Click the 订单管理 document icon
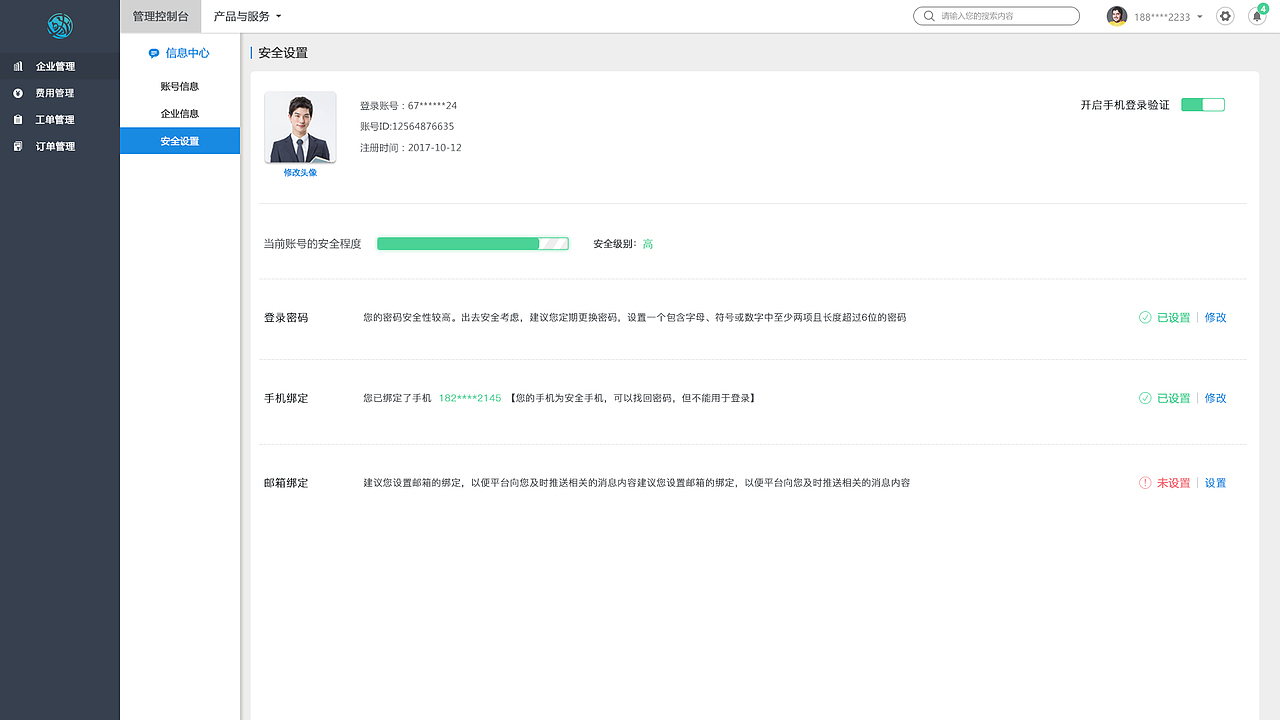Viewport: 1280px width, 720px height. pos(18,146)
